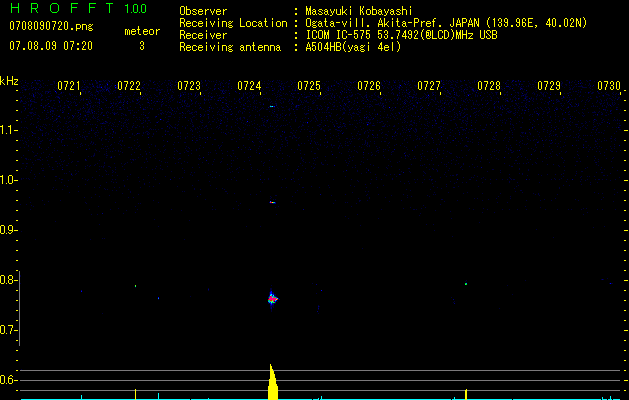Select the Ogata-vill. Akita-Pref. JAPAN location text
This screenshot has width=629, height=400.
tap(446, 23)
